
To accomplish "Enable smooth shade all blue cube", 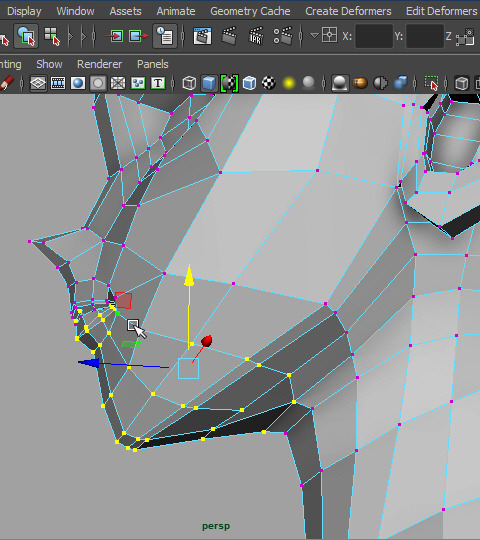I will [209, 83].
